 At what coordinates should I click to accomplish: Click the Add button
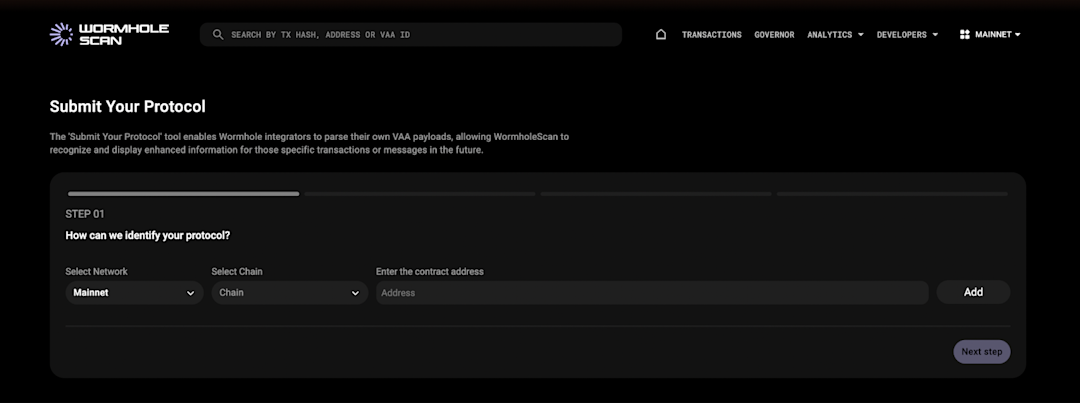[973, 292]
